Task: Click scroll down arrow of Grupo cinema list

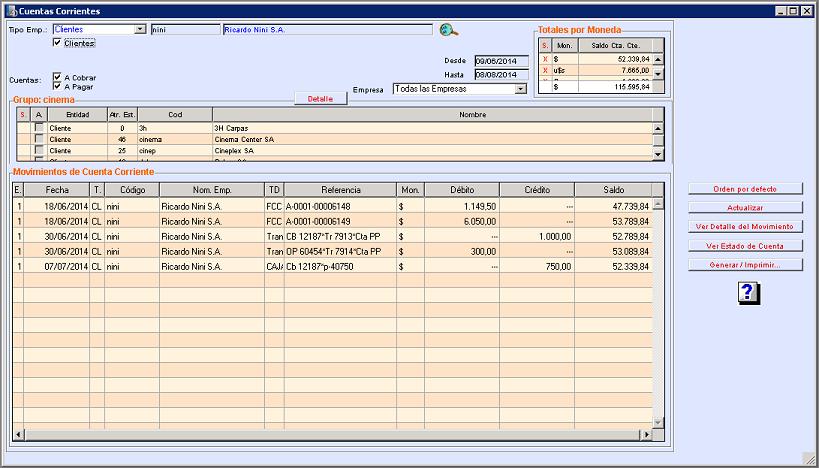Action: 658,154
